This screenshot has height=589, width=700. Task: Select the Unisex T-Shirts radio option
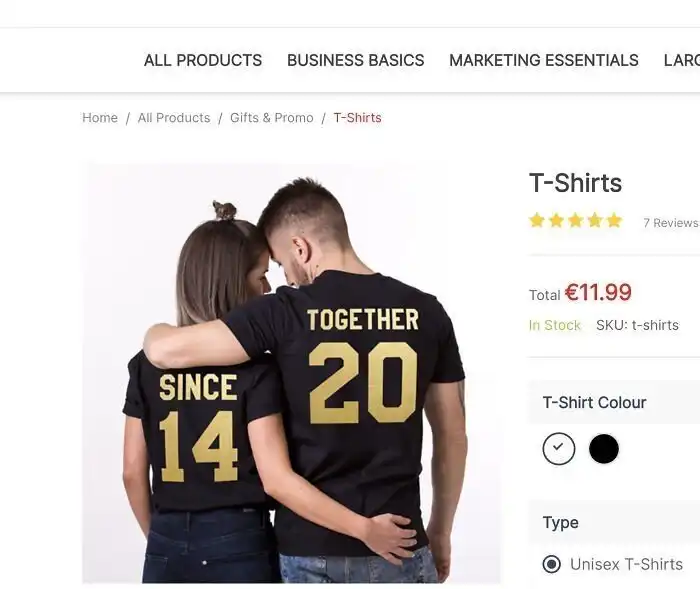tap(551, 564)
